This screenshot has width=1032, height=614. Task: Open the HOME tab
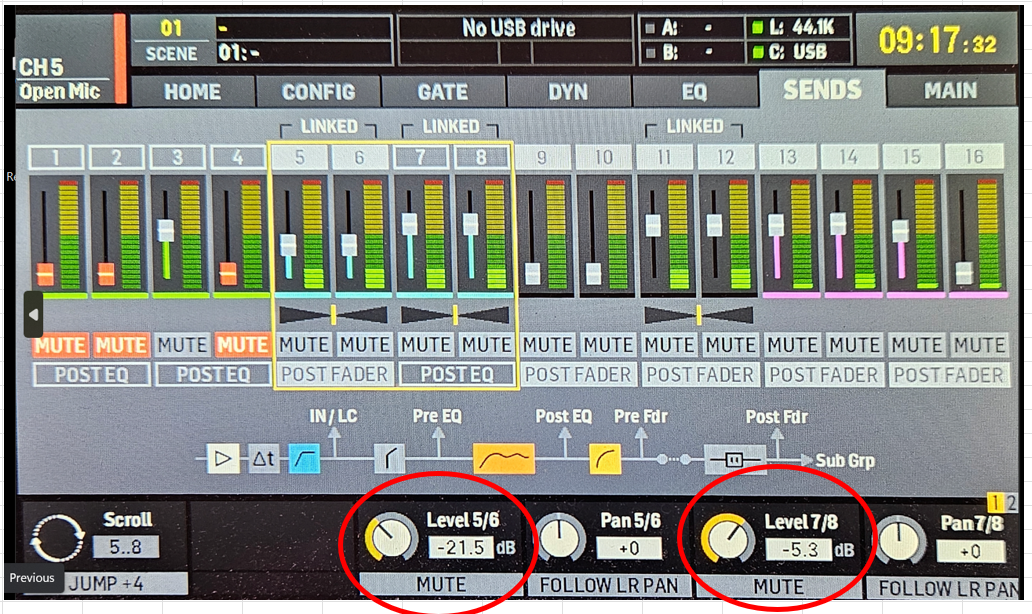[192, 91]
